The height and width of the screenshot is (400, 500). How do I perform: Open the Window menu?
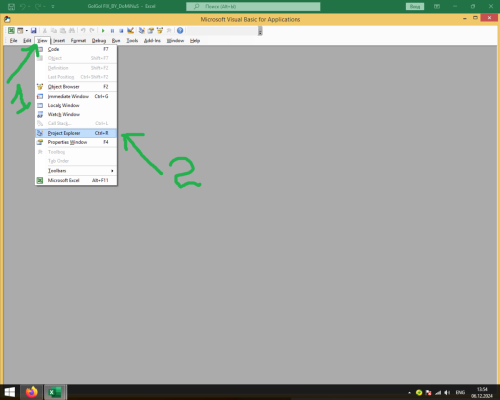click(x=175, y=41)
